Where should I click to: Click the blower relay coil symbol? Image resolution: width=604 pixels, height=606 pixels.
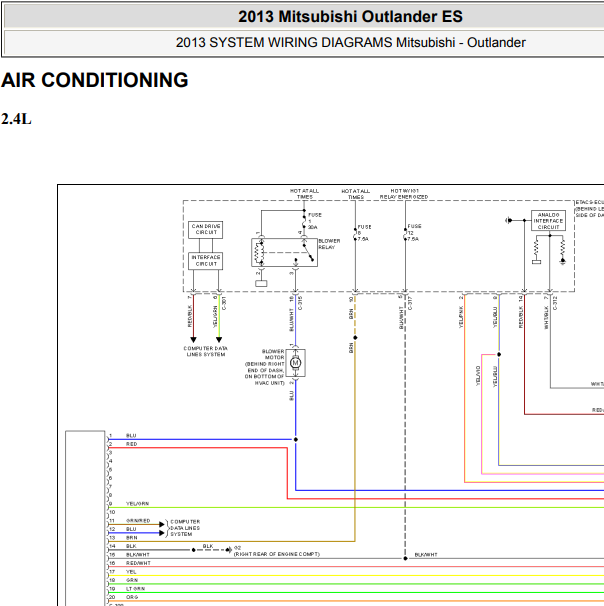tap(260, 252)
